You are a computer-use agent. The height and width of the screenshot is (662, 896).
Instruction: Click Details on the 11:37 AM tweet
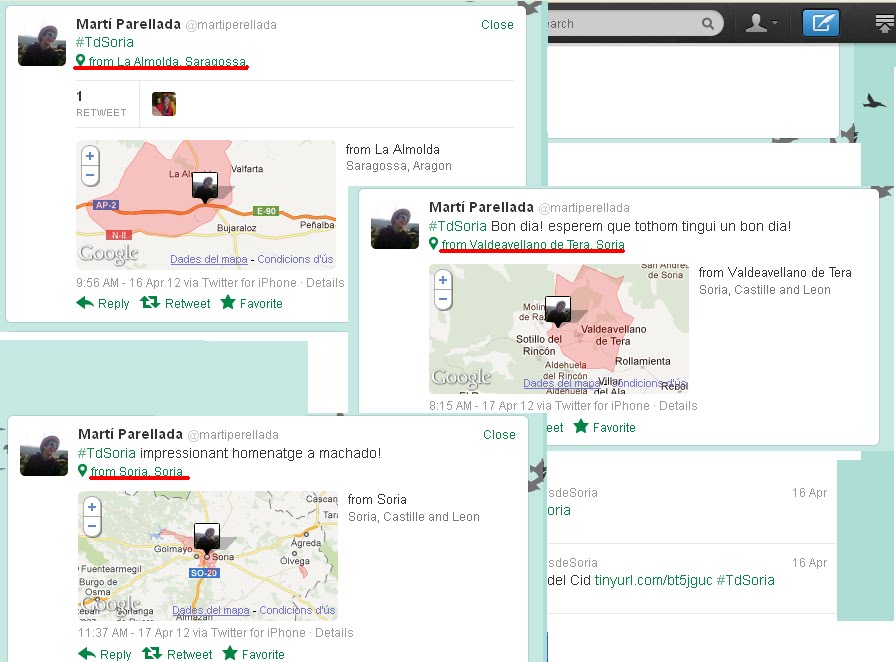click(334, 633)
